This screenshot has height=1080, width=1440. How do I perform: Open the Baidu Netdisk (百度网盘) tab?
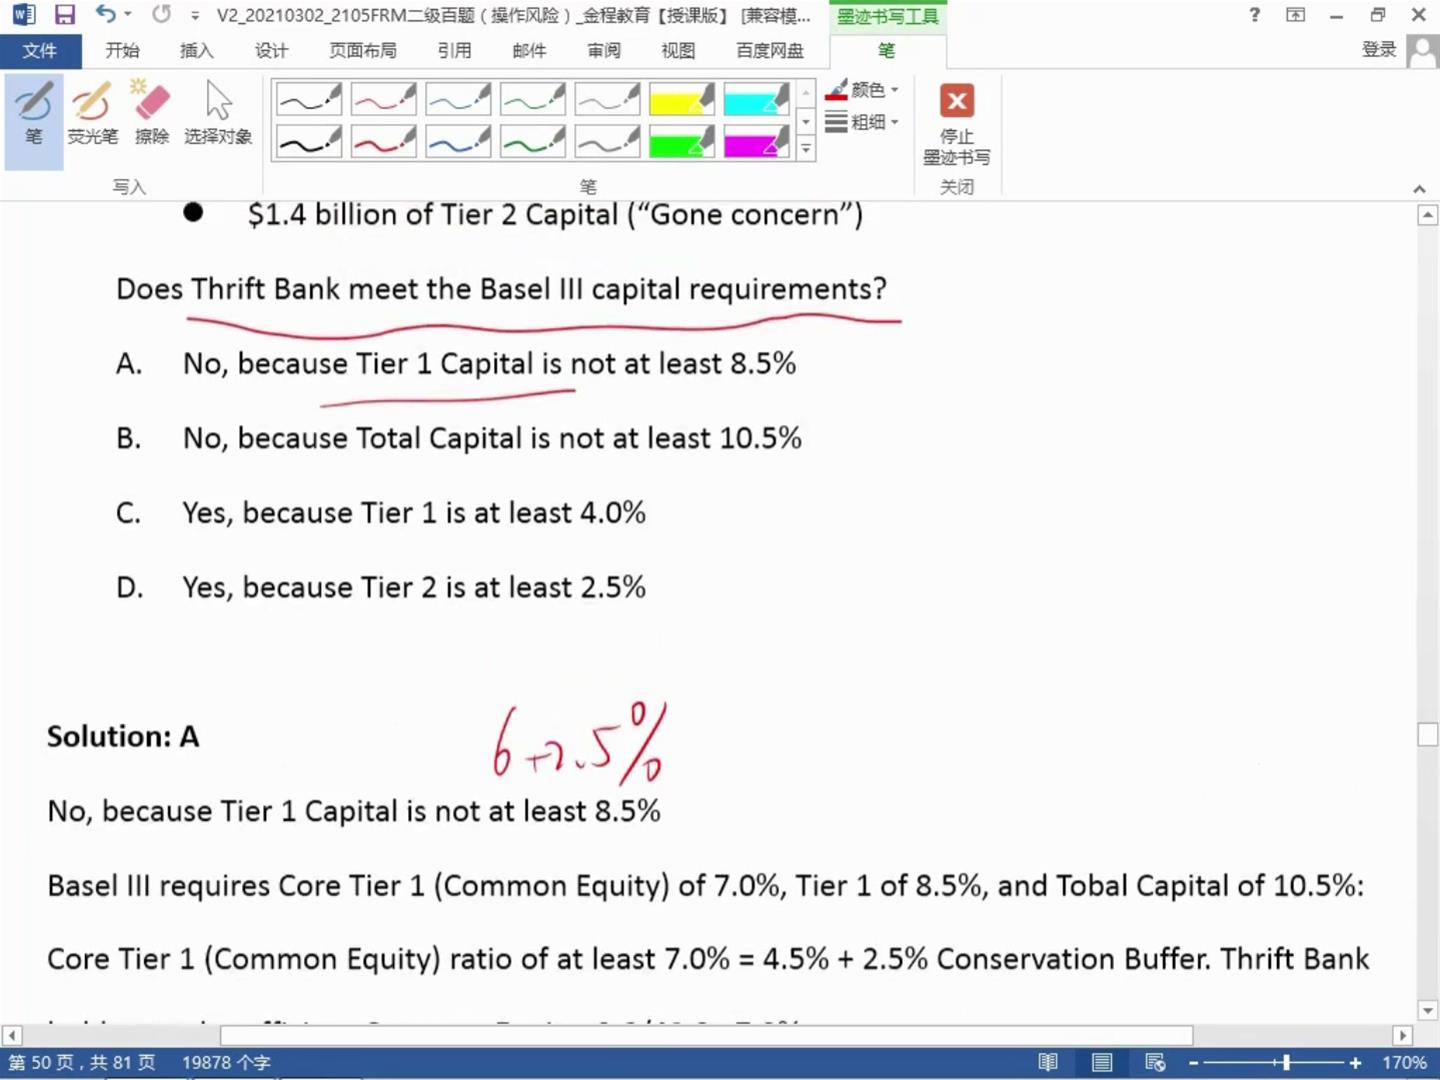pos(770,51)
